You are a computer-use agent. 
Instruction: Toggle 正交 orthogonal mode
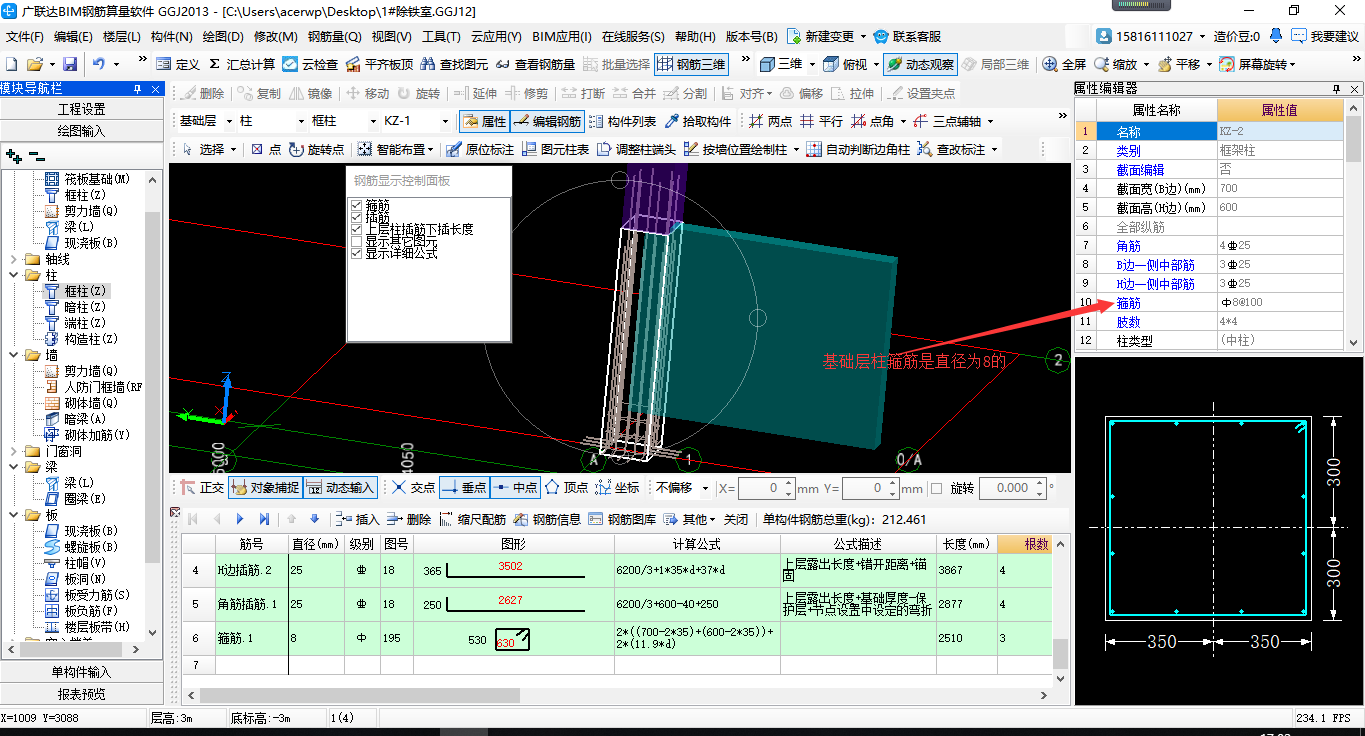tap(202, 488)
